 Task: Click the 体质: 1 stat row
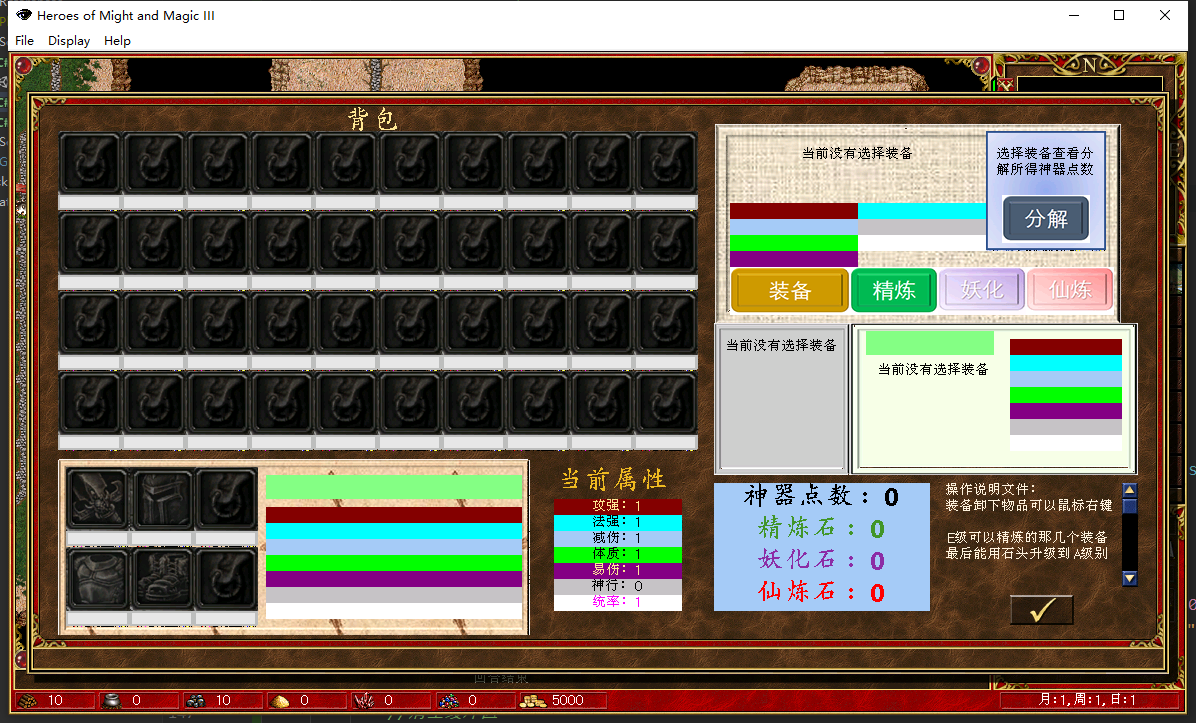pos(618,554)
